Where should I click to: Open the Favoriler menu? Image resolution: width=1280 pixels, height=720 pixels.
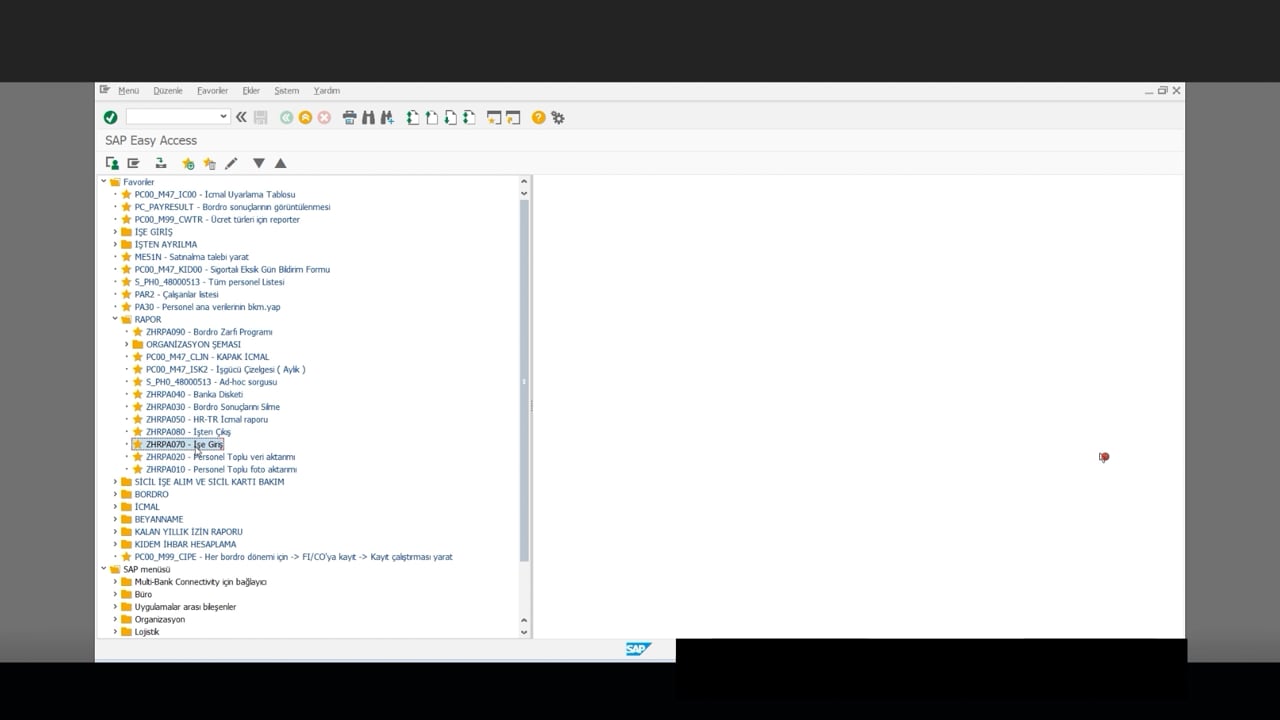point(212,90)
